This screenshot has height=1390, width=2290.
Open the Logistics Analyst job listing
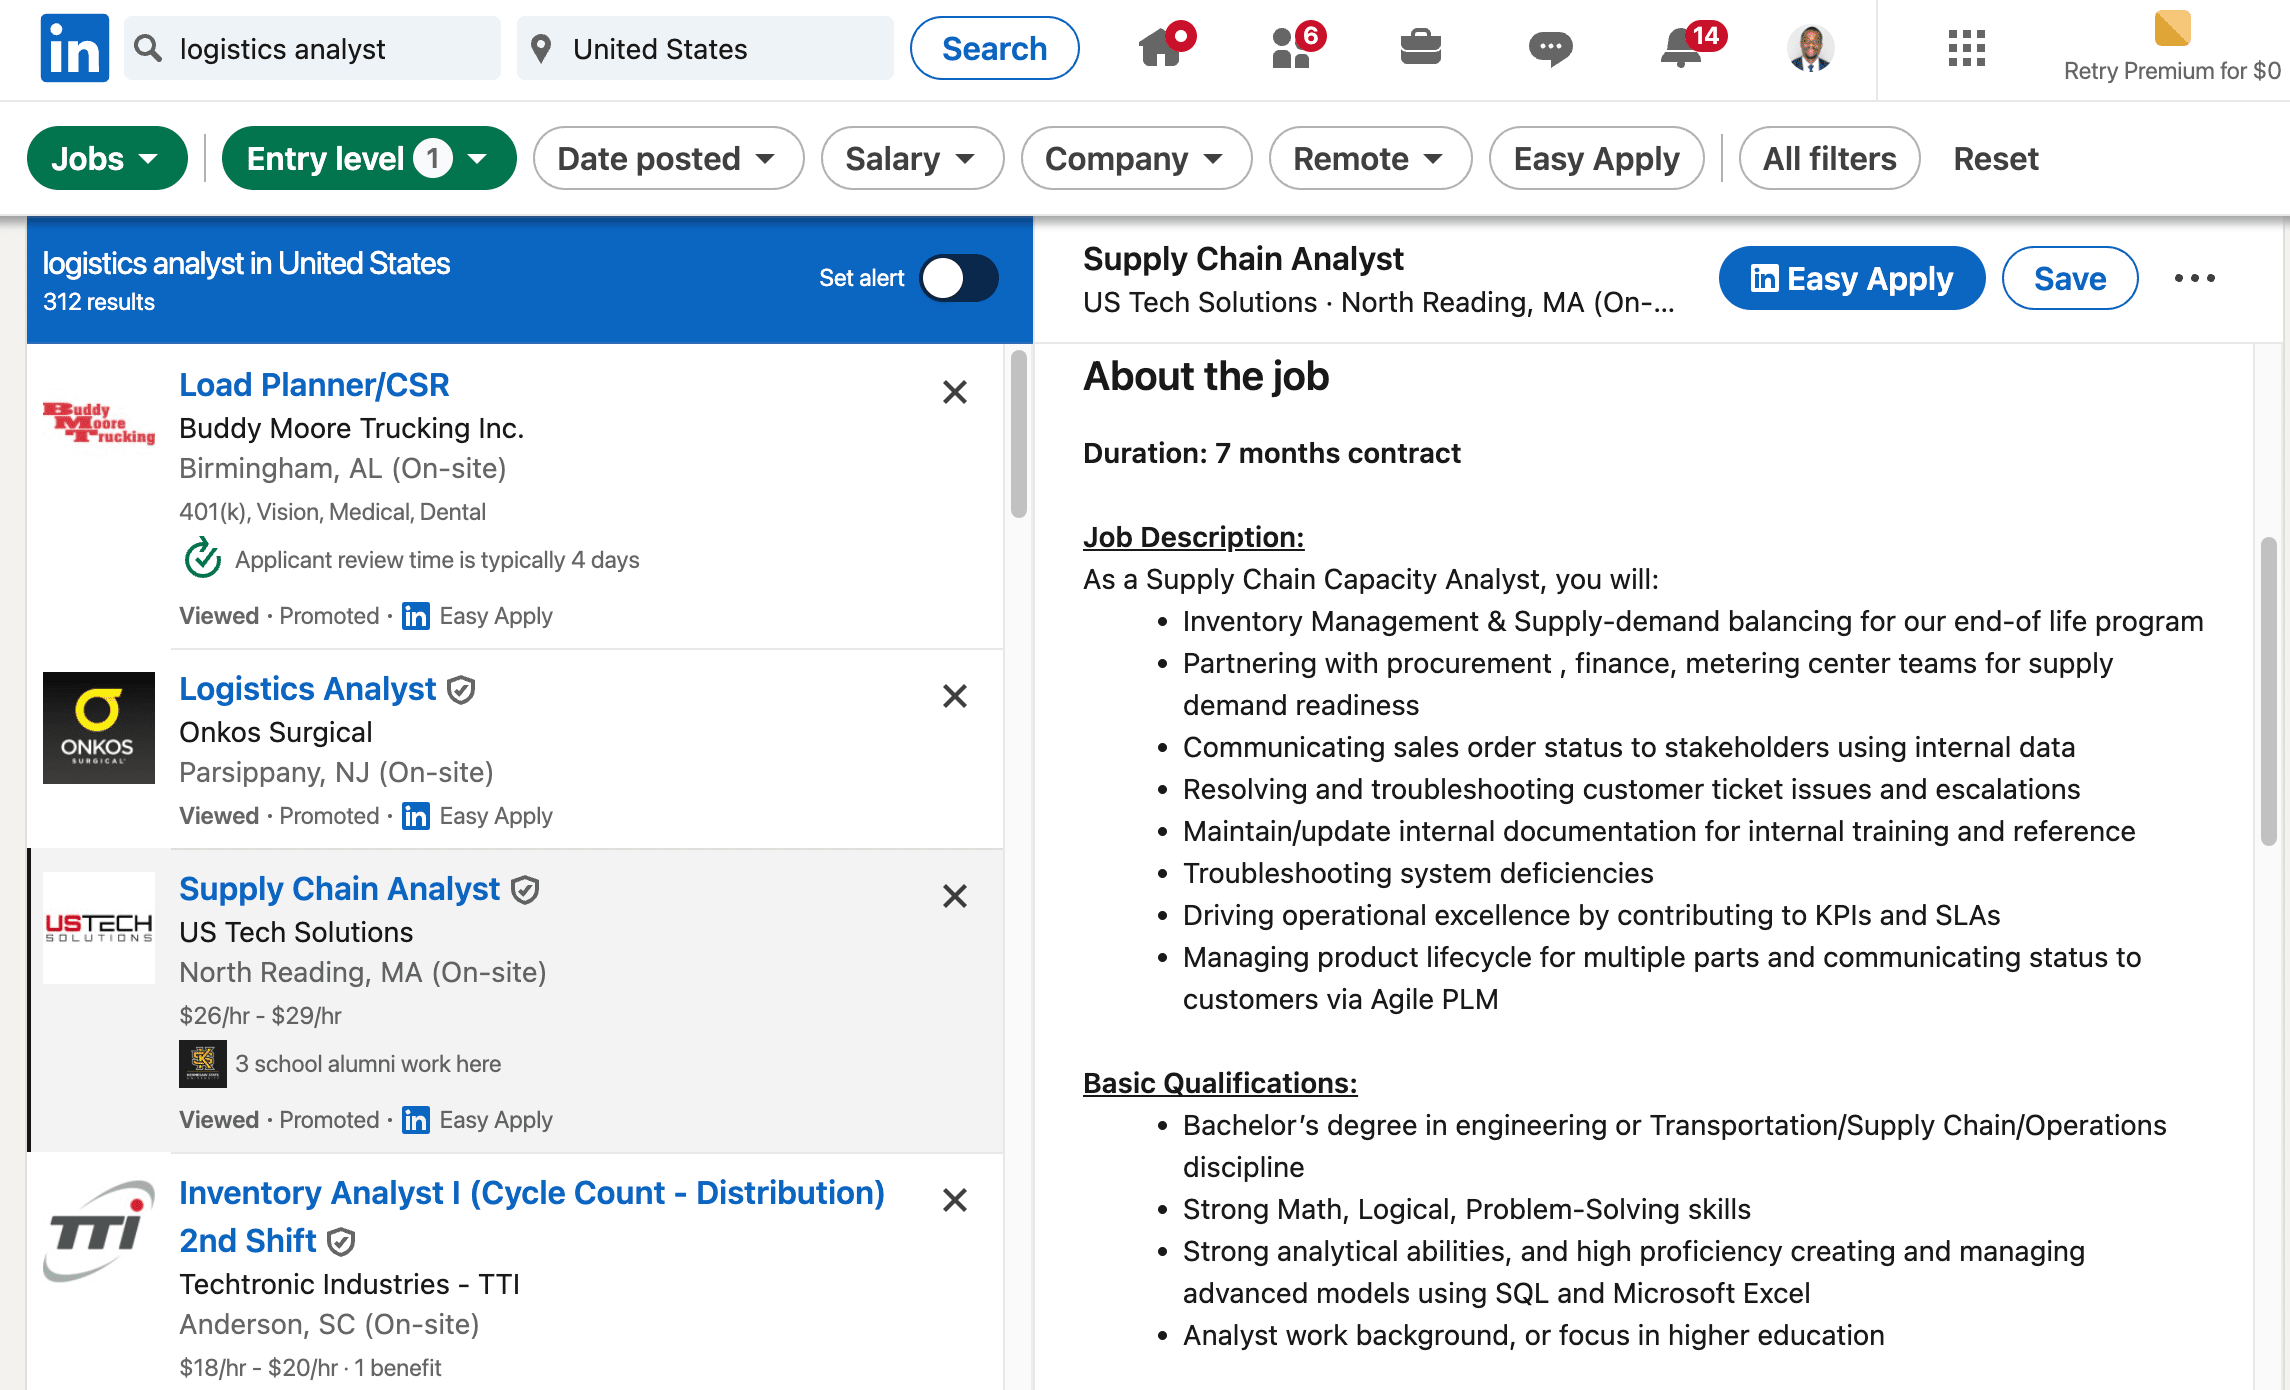tap(308, 689)
